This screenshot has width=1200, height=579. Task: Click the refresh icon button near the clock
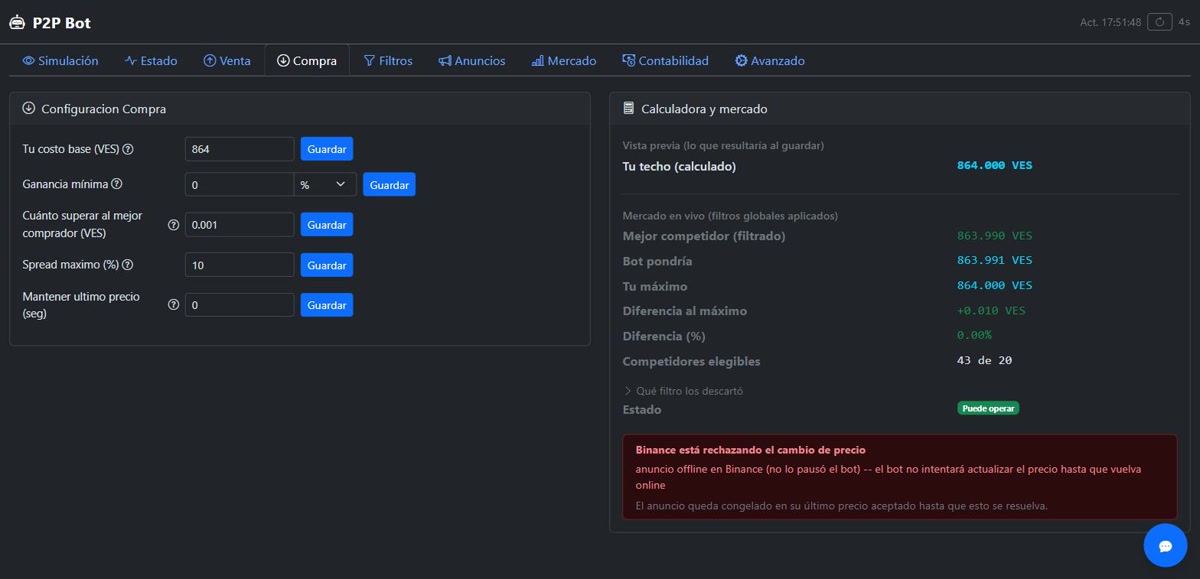point(1160,22)
